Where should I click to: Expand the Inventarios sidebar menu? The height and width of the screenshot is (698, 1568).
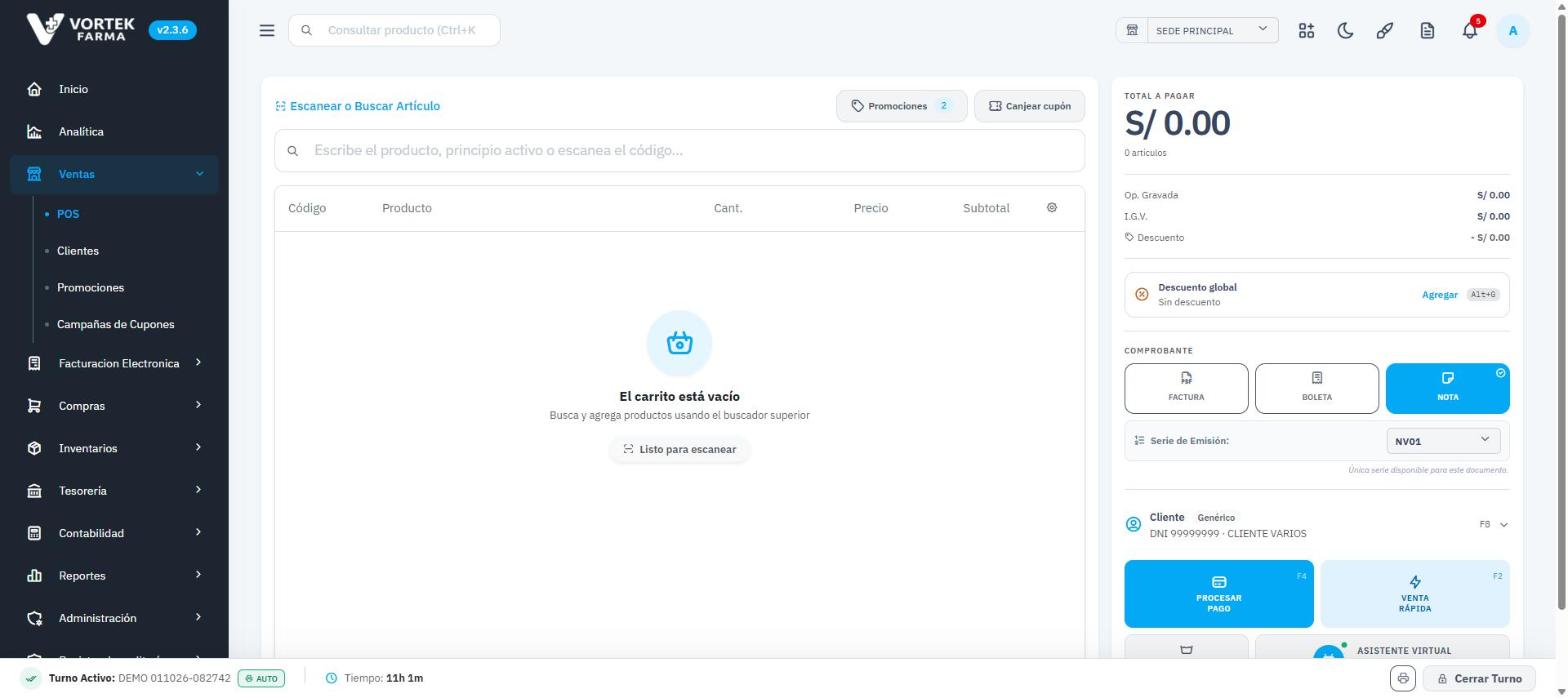[x=114, y=448]
